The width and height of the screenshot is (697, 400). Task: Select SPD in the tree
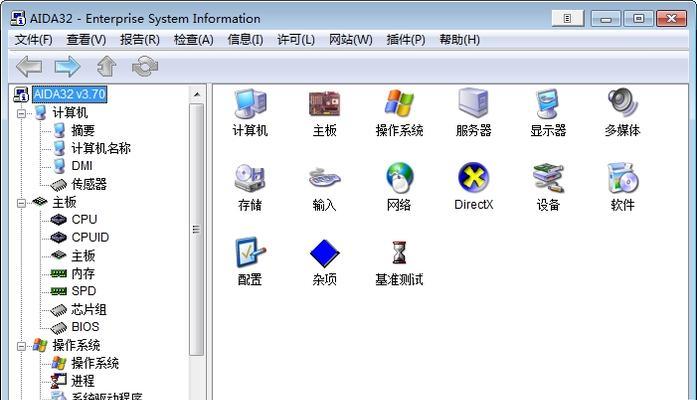coord(84,291)
